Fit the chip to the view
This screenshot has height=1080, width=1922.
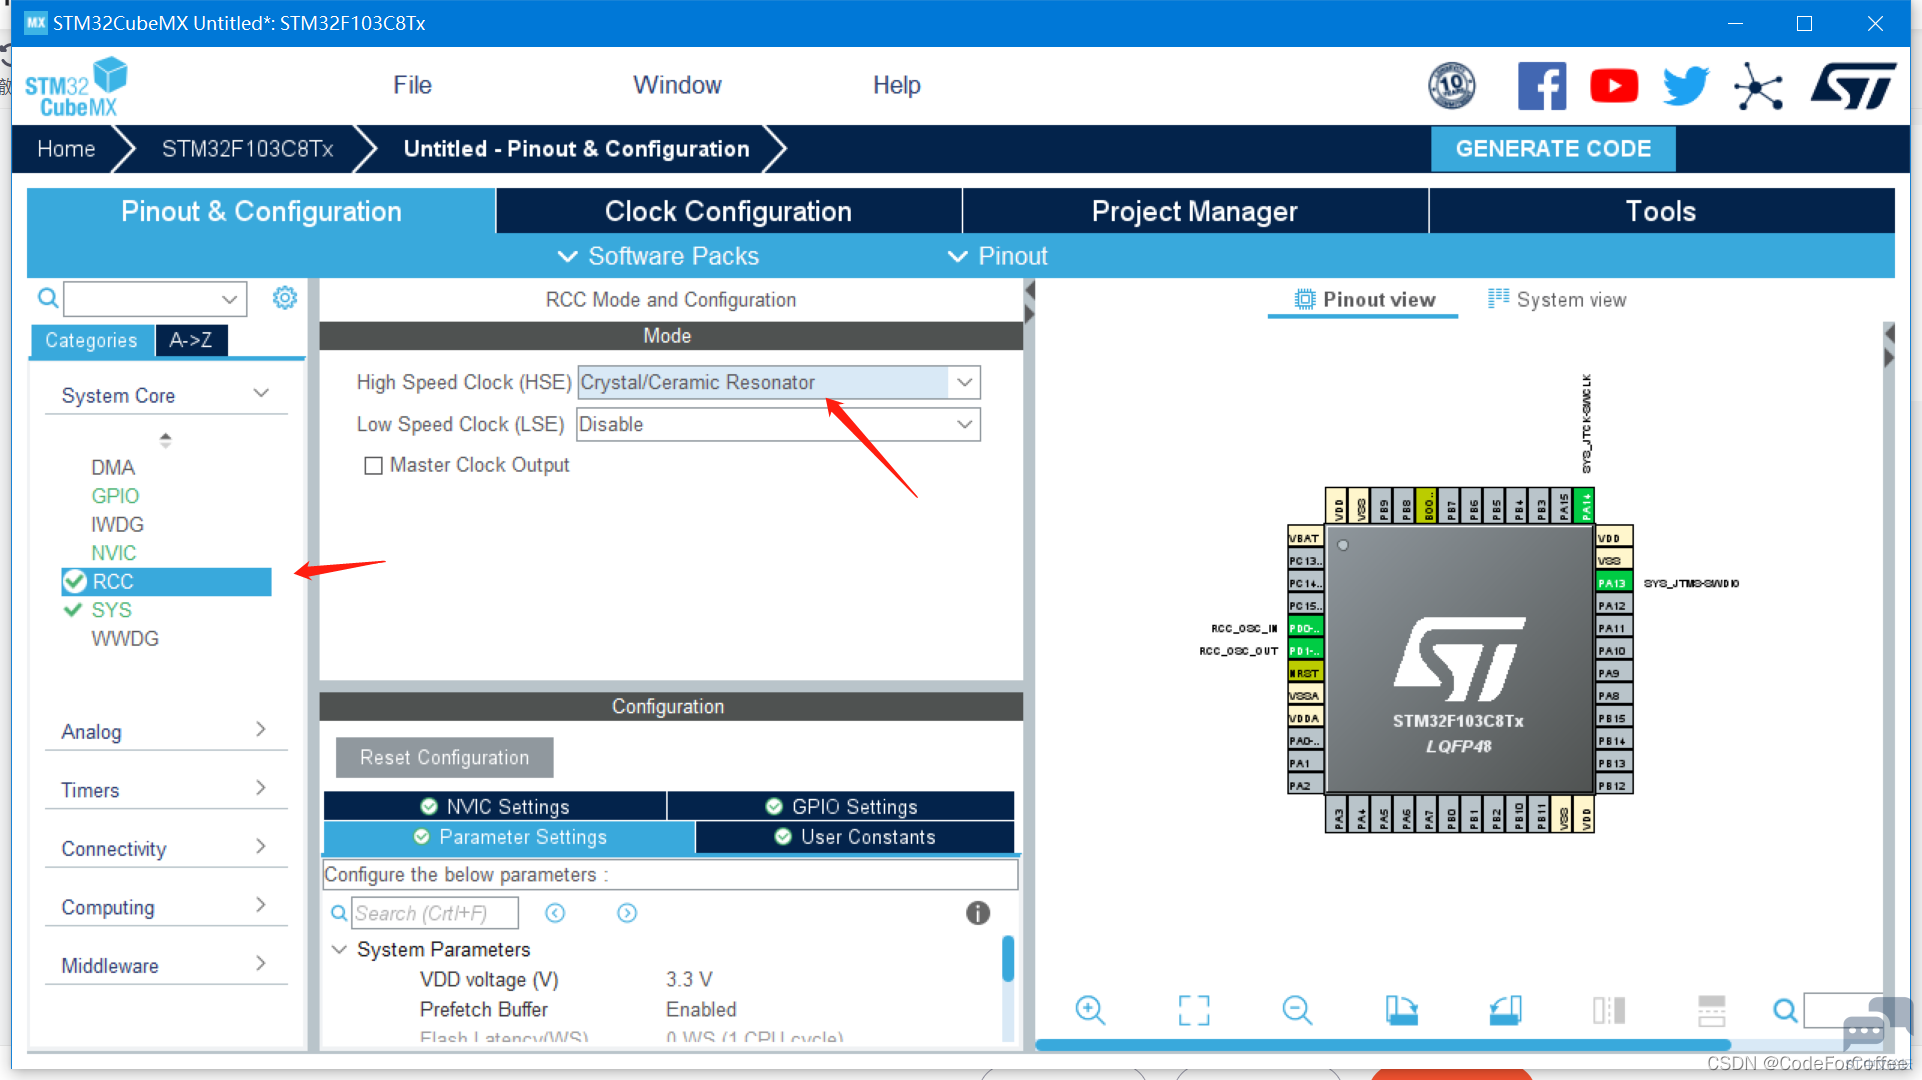(1194, 1010)
